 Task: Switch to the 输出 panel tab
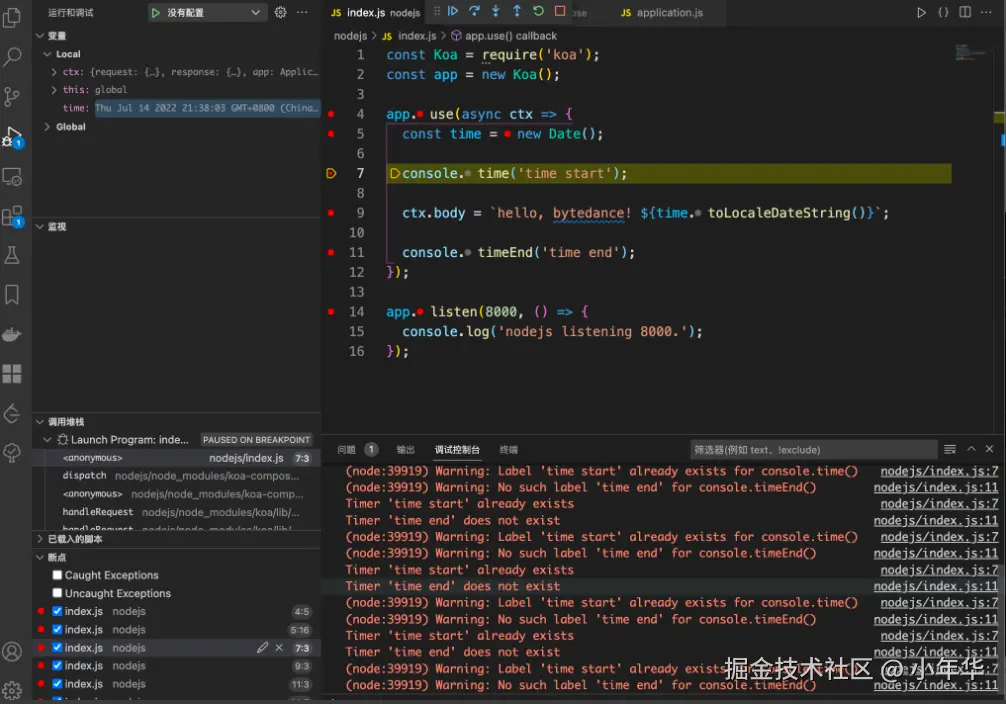405,450
